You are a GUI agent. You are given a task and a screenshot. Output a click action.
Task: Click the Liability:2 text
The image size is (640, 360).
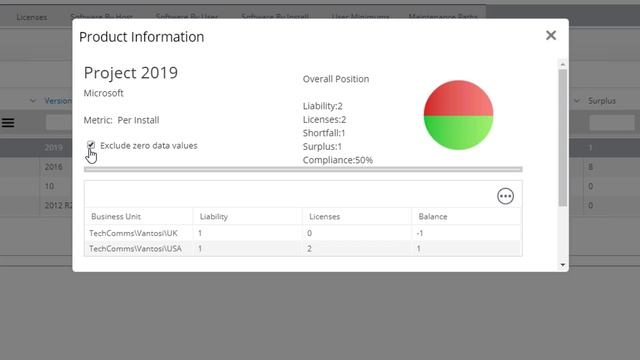tap(322, 106)
